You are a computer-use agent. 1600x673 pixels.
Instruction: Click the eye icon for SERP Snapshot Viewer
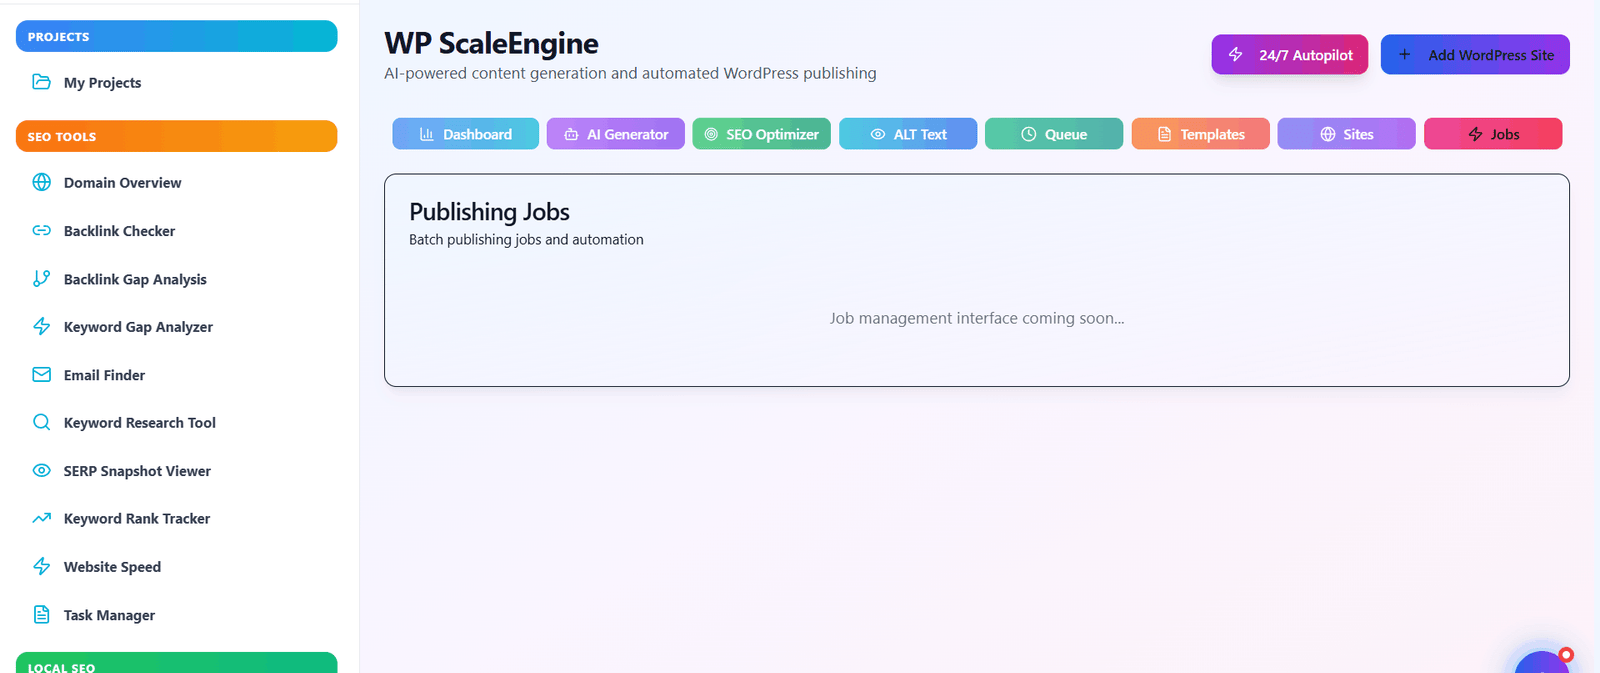[x=41, y=471]
